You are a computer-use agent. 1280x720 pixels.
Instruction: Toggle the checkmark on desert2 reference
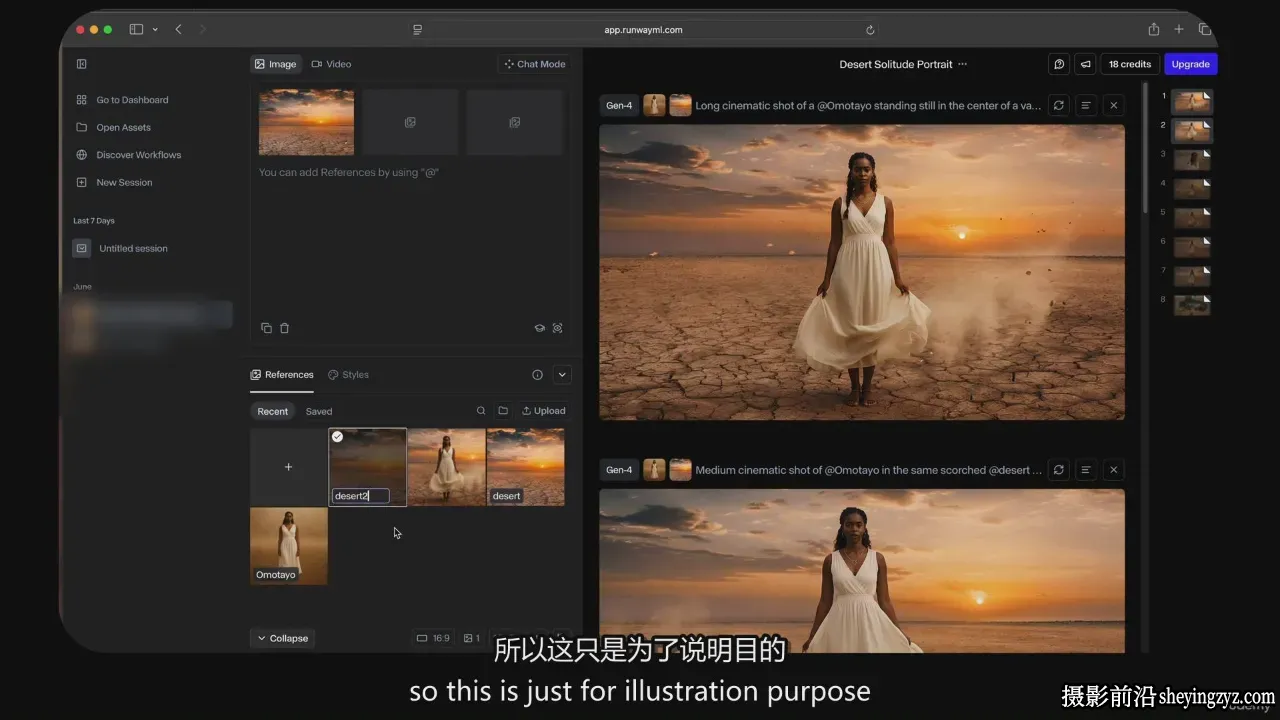338,437
